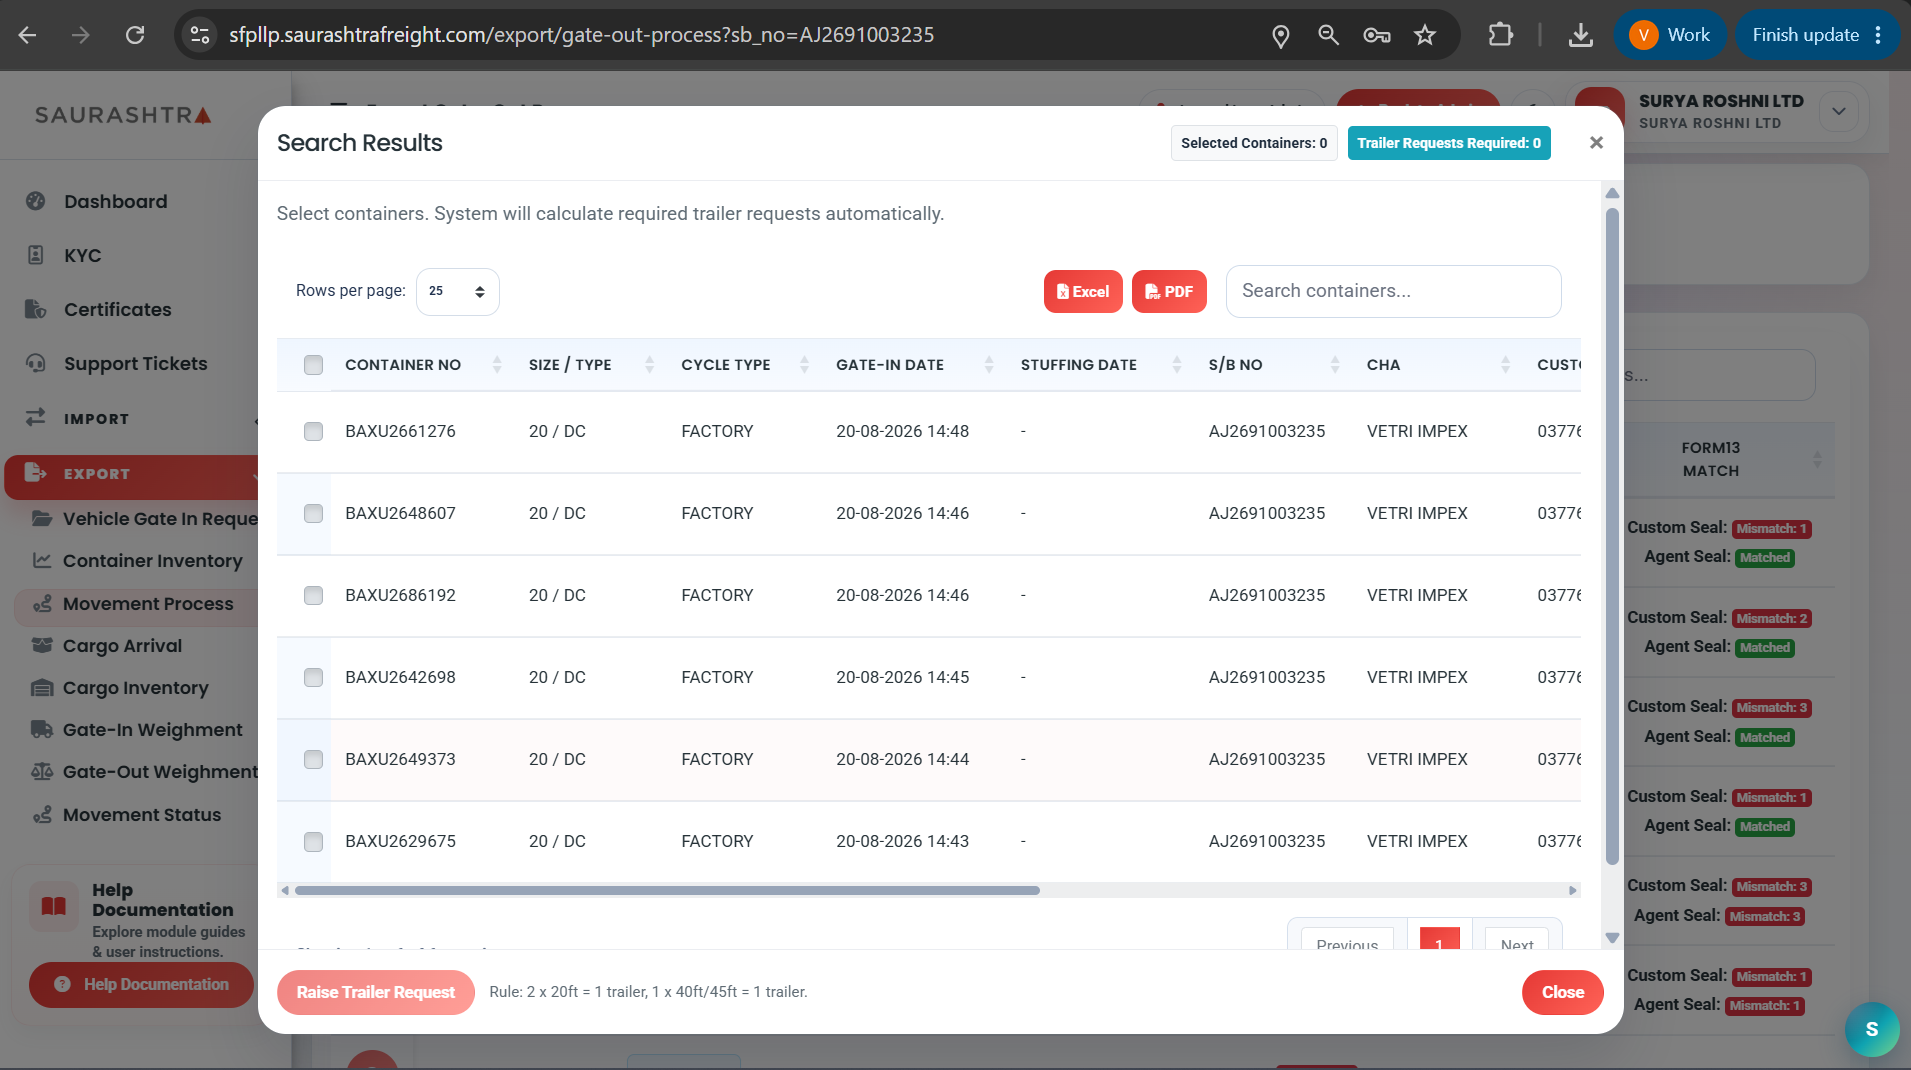This screenshot has height=1070, width=1911.
Task: Click the KYC sidebar icon
Action: pos(36,255)
